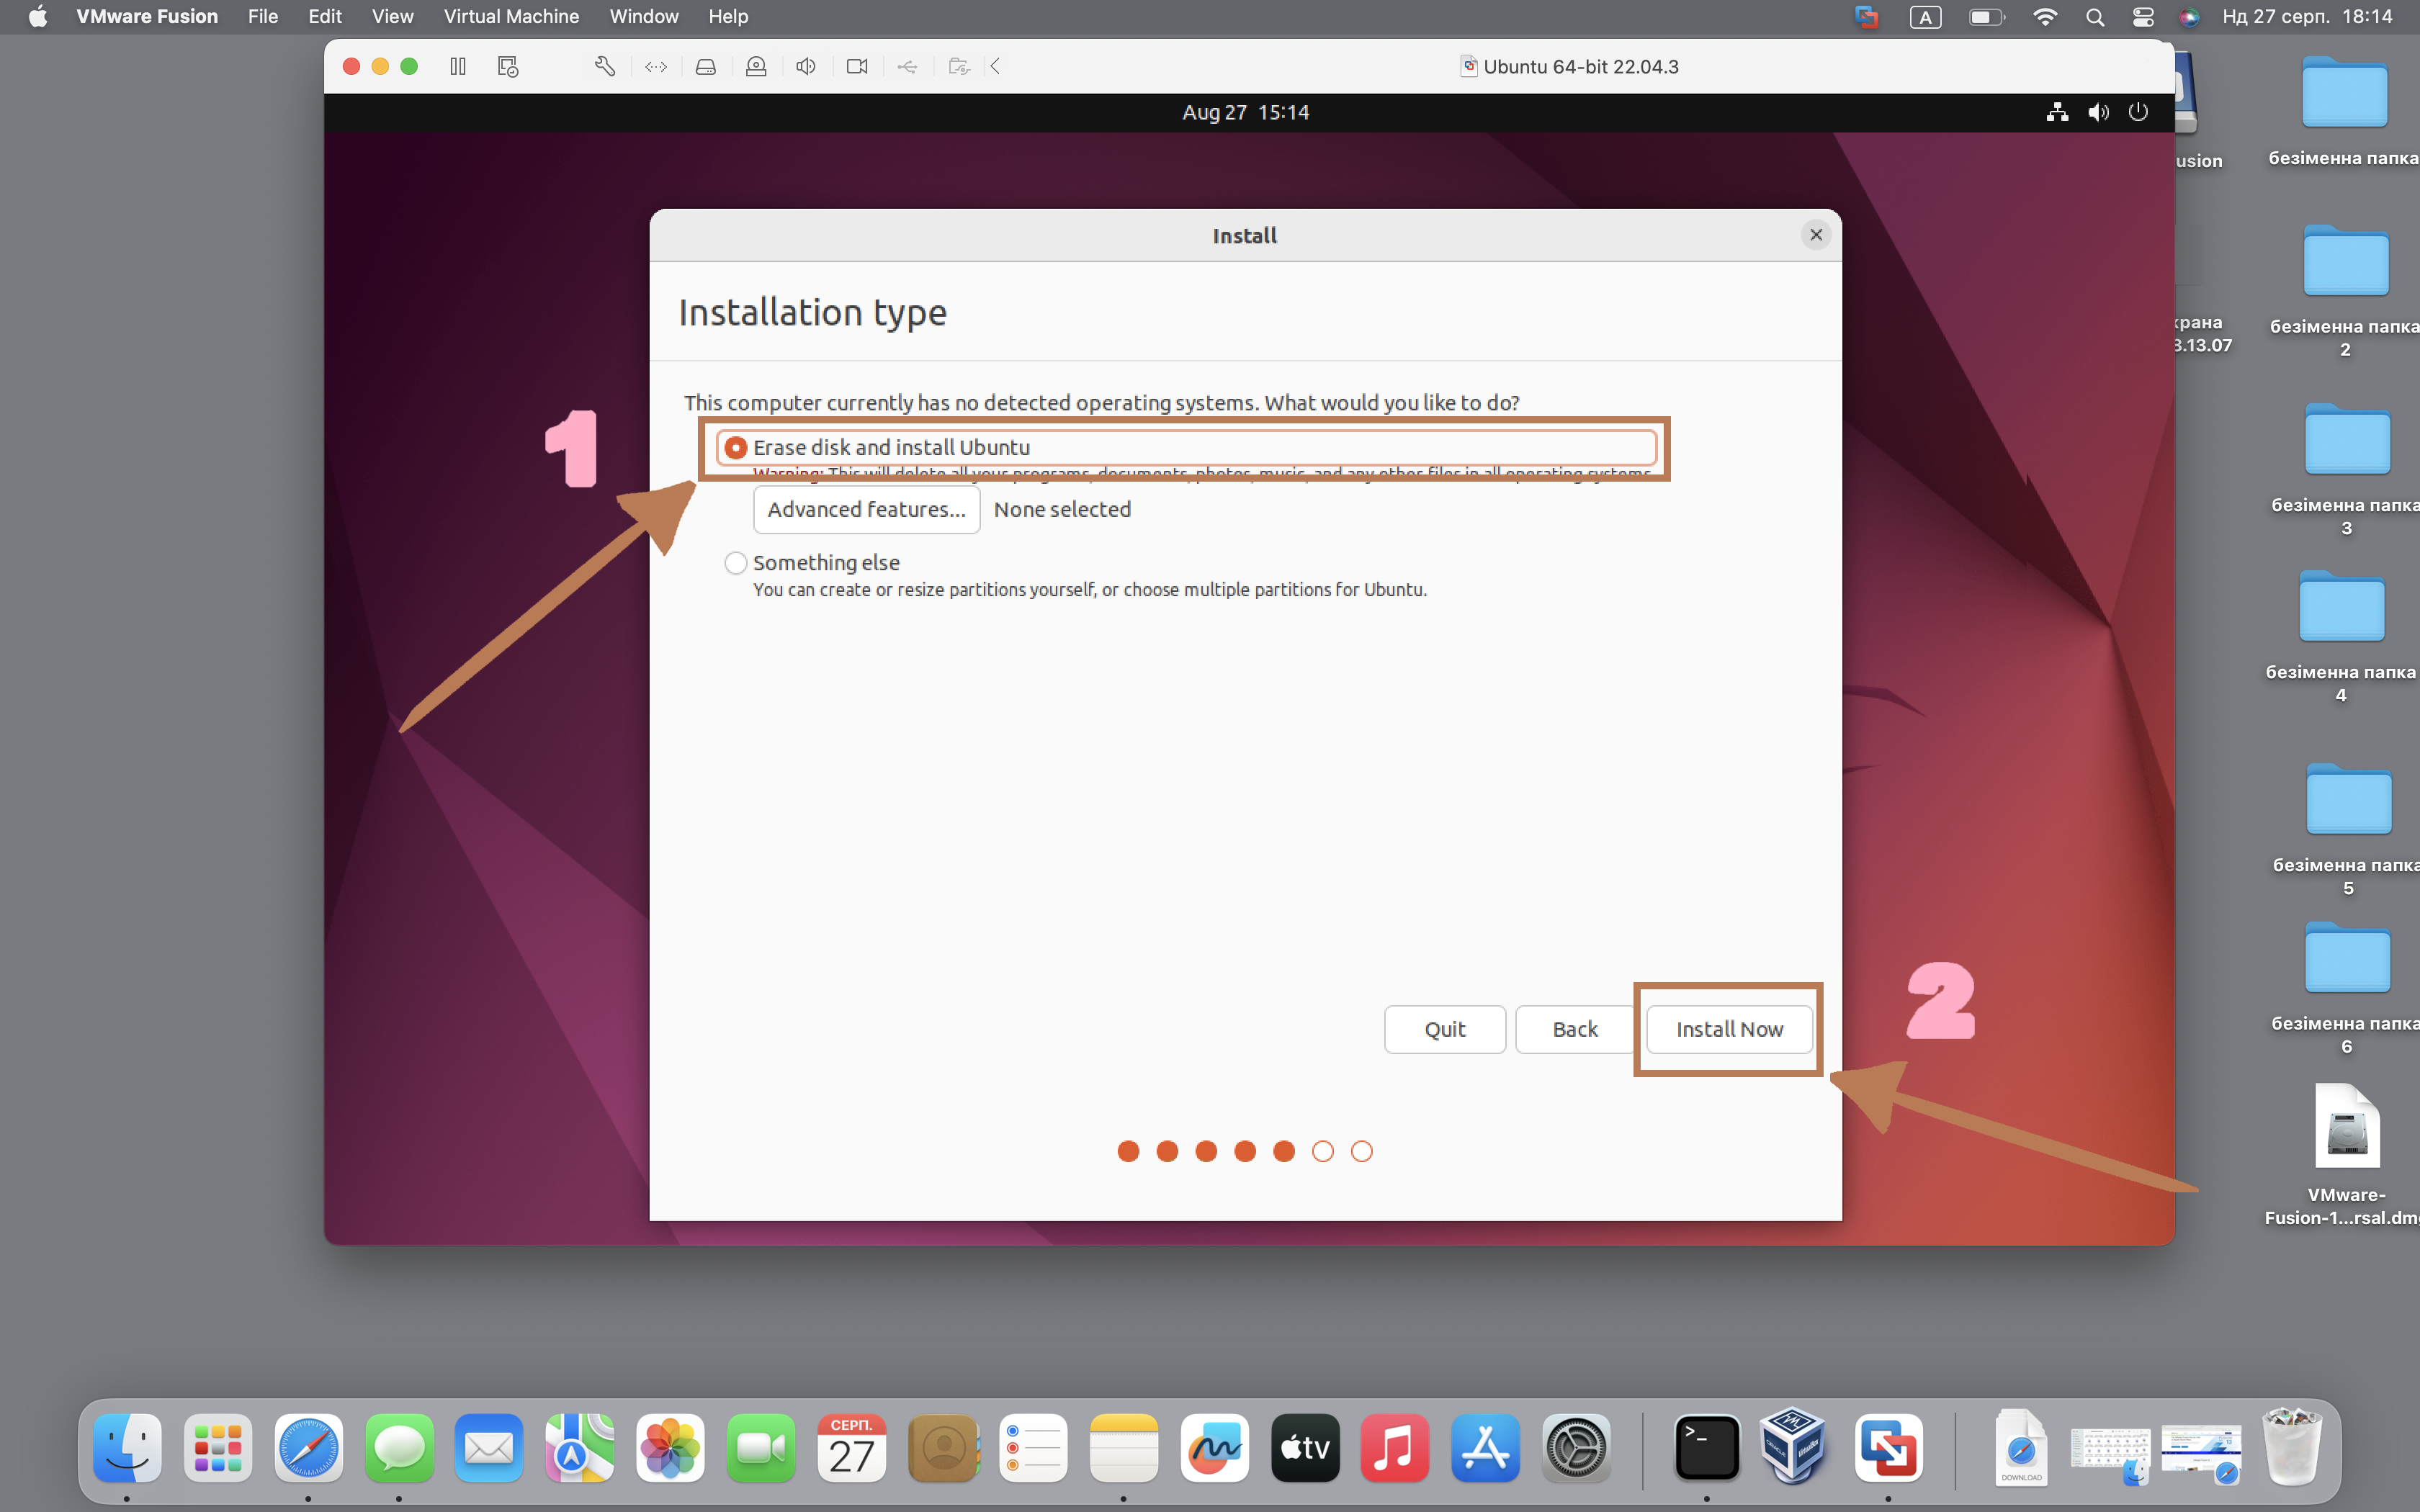Screen dimensions: 2420x1512
Task: Open Launchpad from the Dock
Action: pos(218,1447)
